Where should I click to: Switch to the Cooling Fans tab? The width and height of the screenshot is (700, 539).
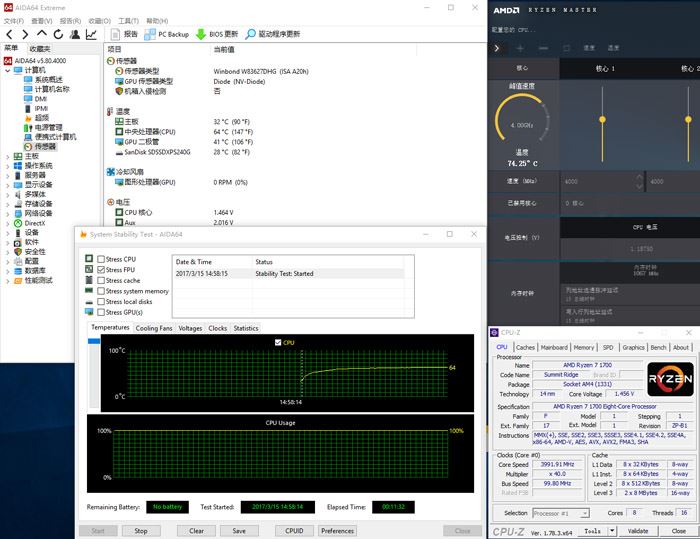(154, 328)
